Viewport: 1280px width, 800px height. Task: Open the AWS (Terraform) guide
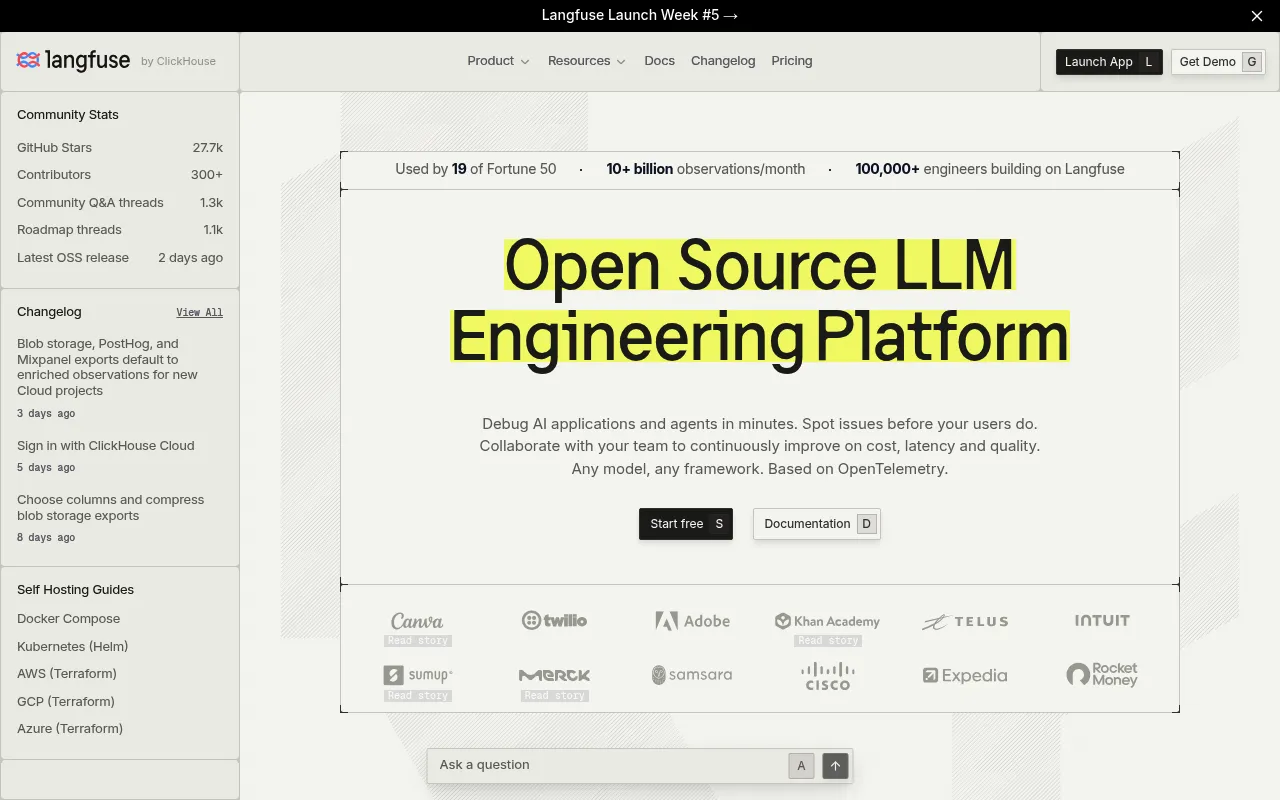pyautogui.click(x=67, y=674)
